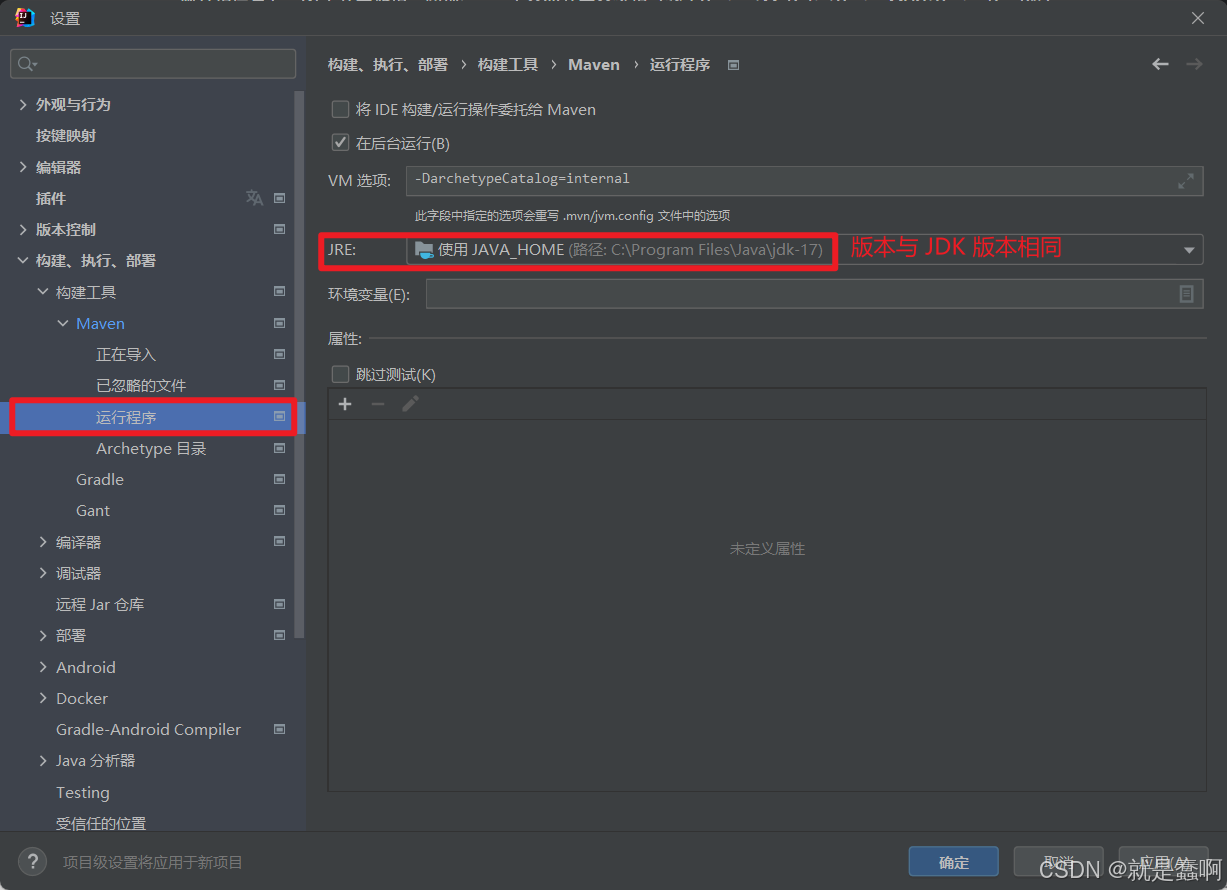The height and width of the screenshot is (890, 1227).
Task: Expand the 调试器 node
Action: (x=43, y=573)
